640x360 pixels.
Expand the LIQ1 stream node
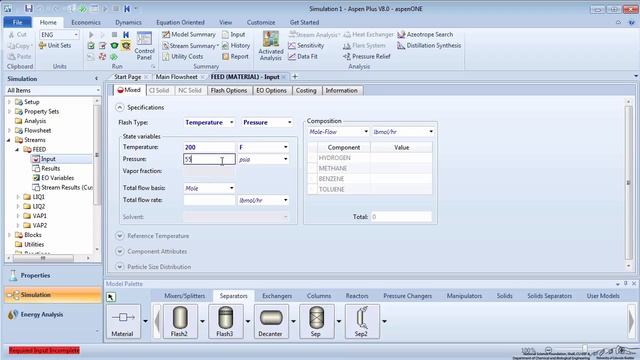18,197
